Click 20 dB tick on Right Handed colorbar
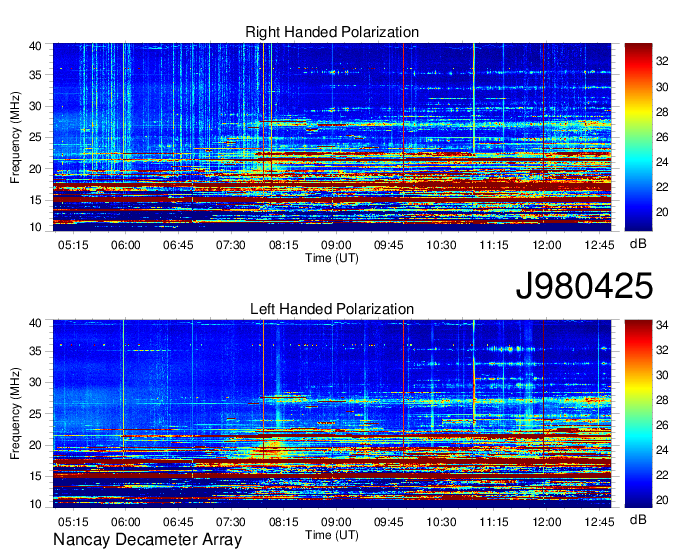 tap(662, 212)
